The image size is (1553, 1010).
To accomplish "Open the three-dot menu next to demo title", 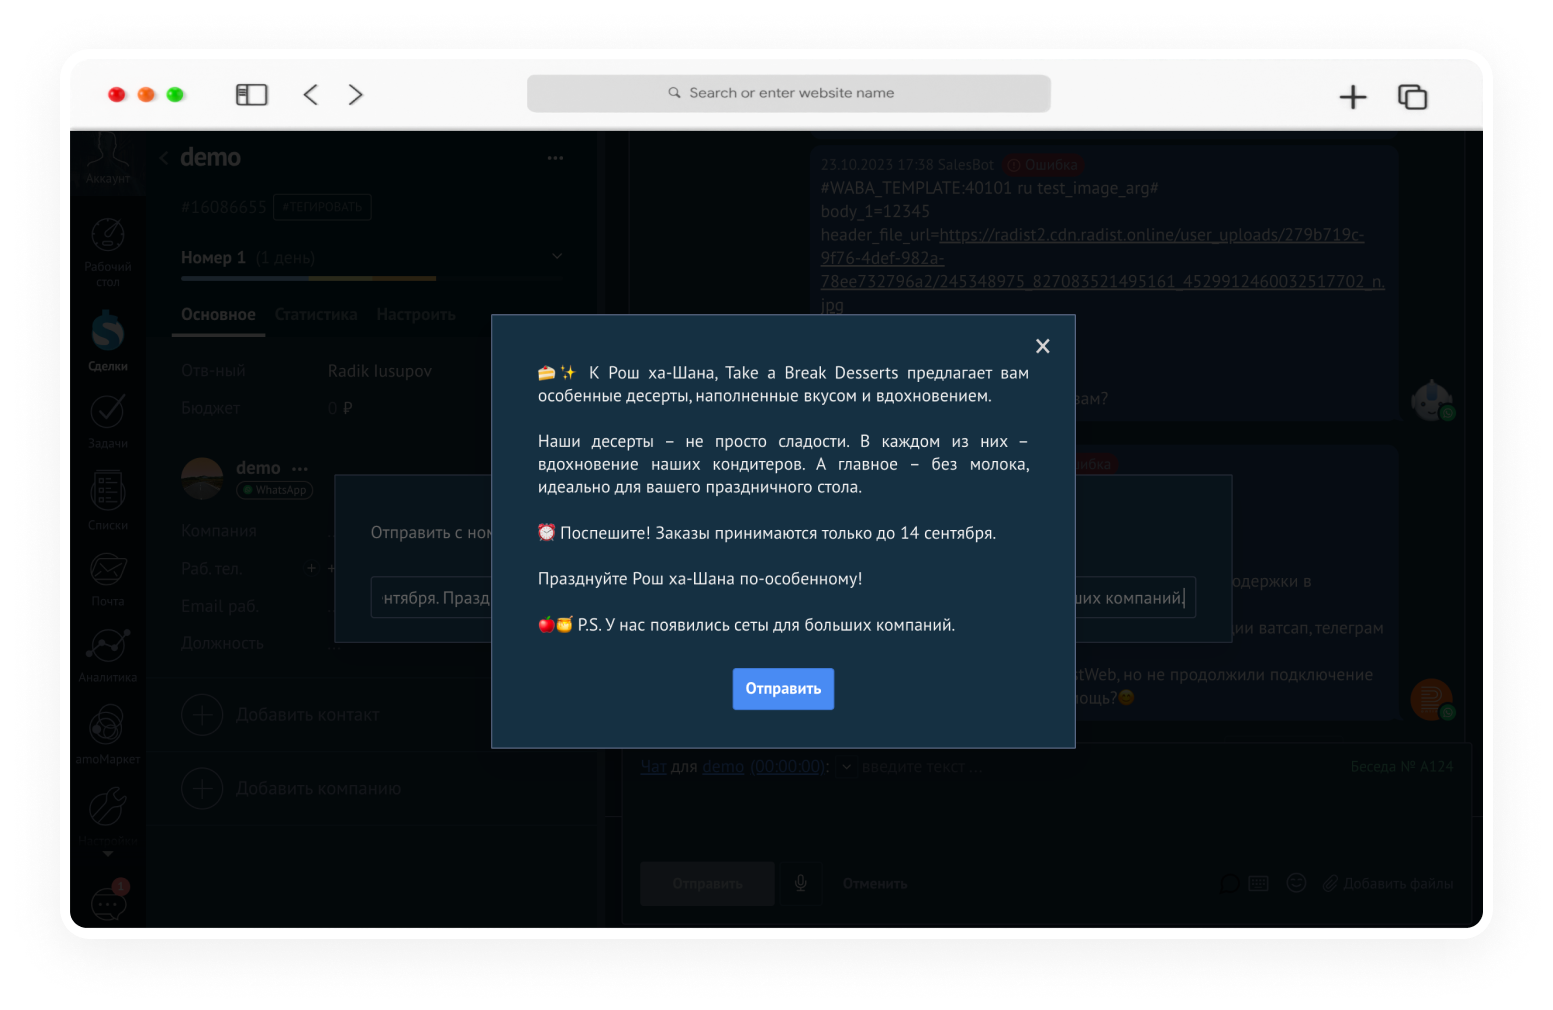I will point(555,158).
